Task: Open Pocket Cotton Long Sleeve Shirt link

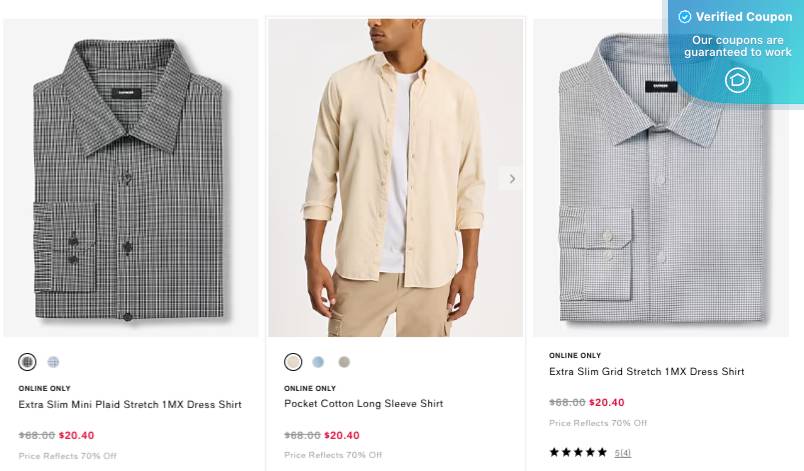Action: pyautogui.click(x=363, y=404)
